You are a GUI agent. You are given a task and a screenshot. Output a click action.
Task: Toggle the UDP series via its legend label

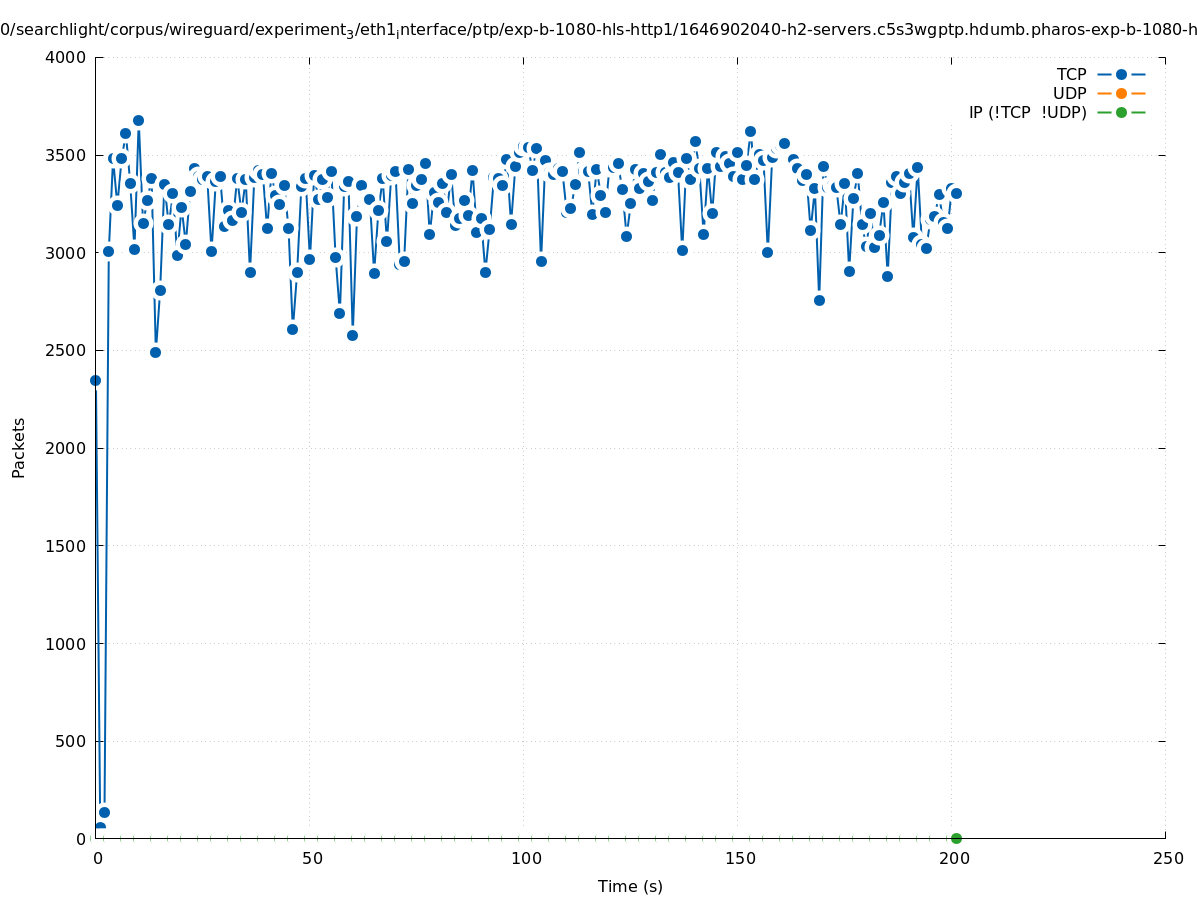click(x=1069, y=93)
